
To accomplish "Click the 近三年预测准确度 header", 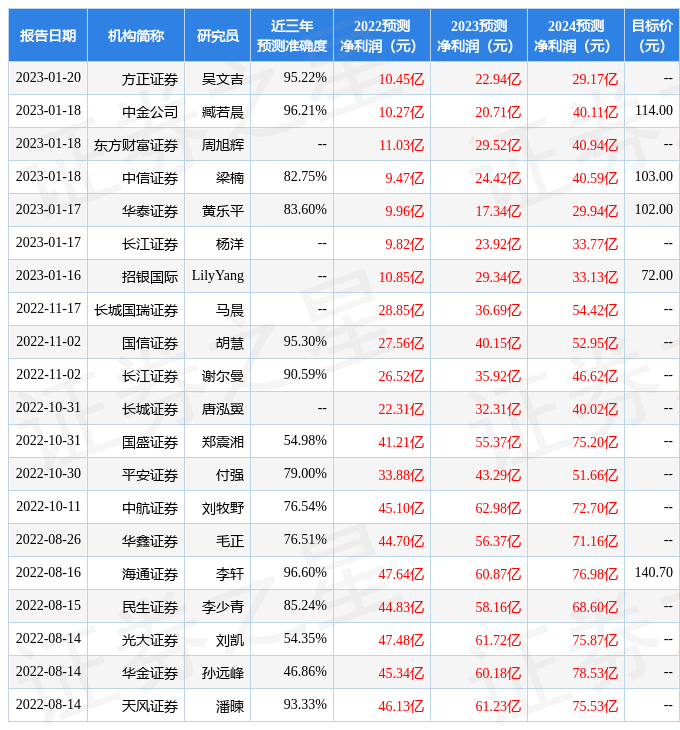I will click(x=291, y=36).
